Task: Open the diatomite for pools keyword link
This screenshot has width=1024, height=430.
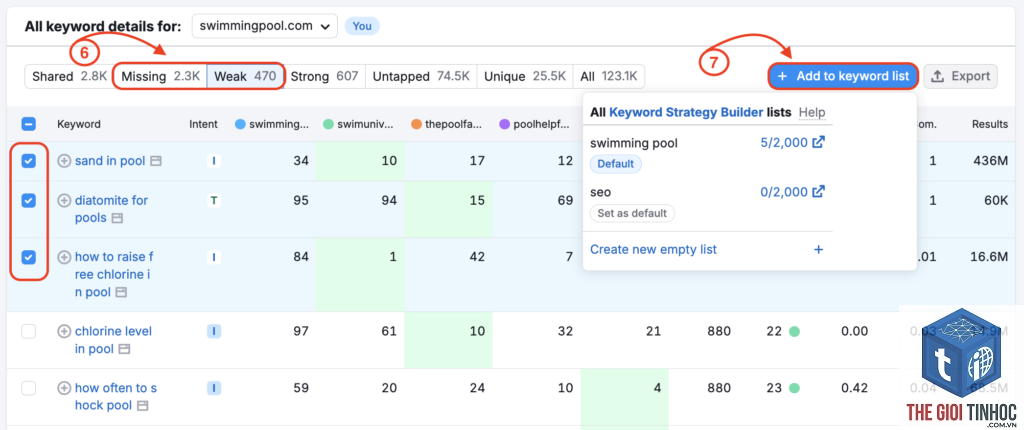Action: pos(111,209)
